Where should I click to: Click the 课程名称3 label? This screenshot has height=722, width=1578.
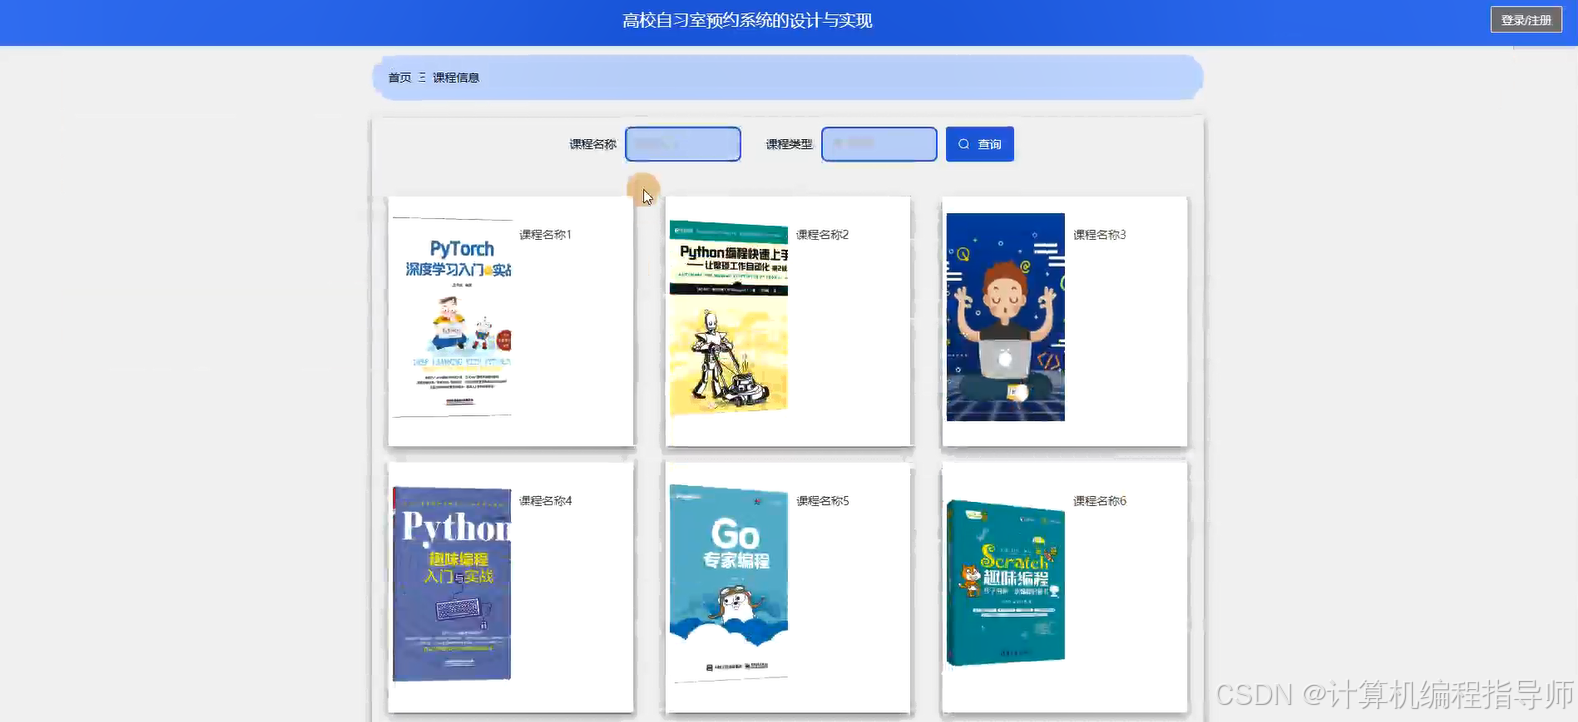pyautogui.click(x=1099, y=235)
